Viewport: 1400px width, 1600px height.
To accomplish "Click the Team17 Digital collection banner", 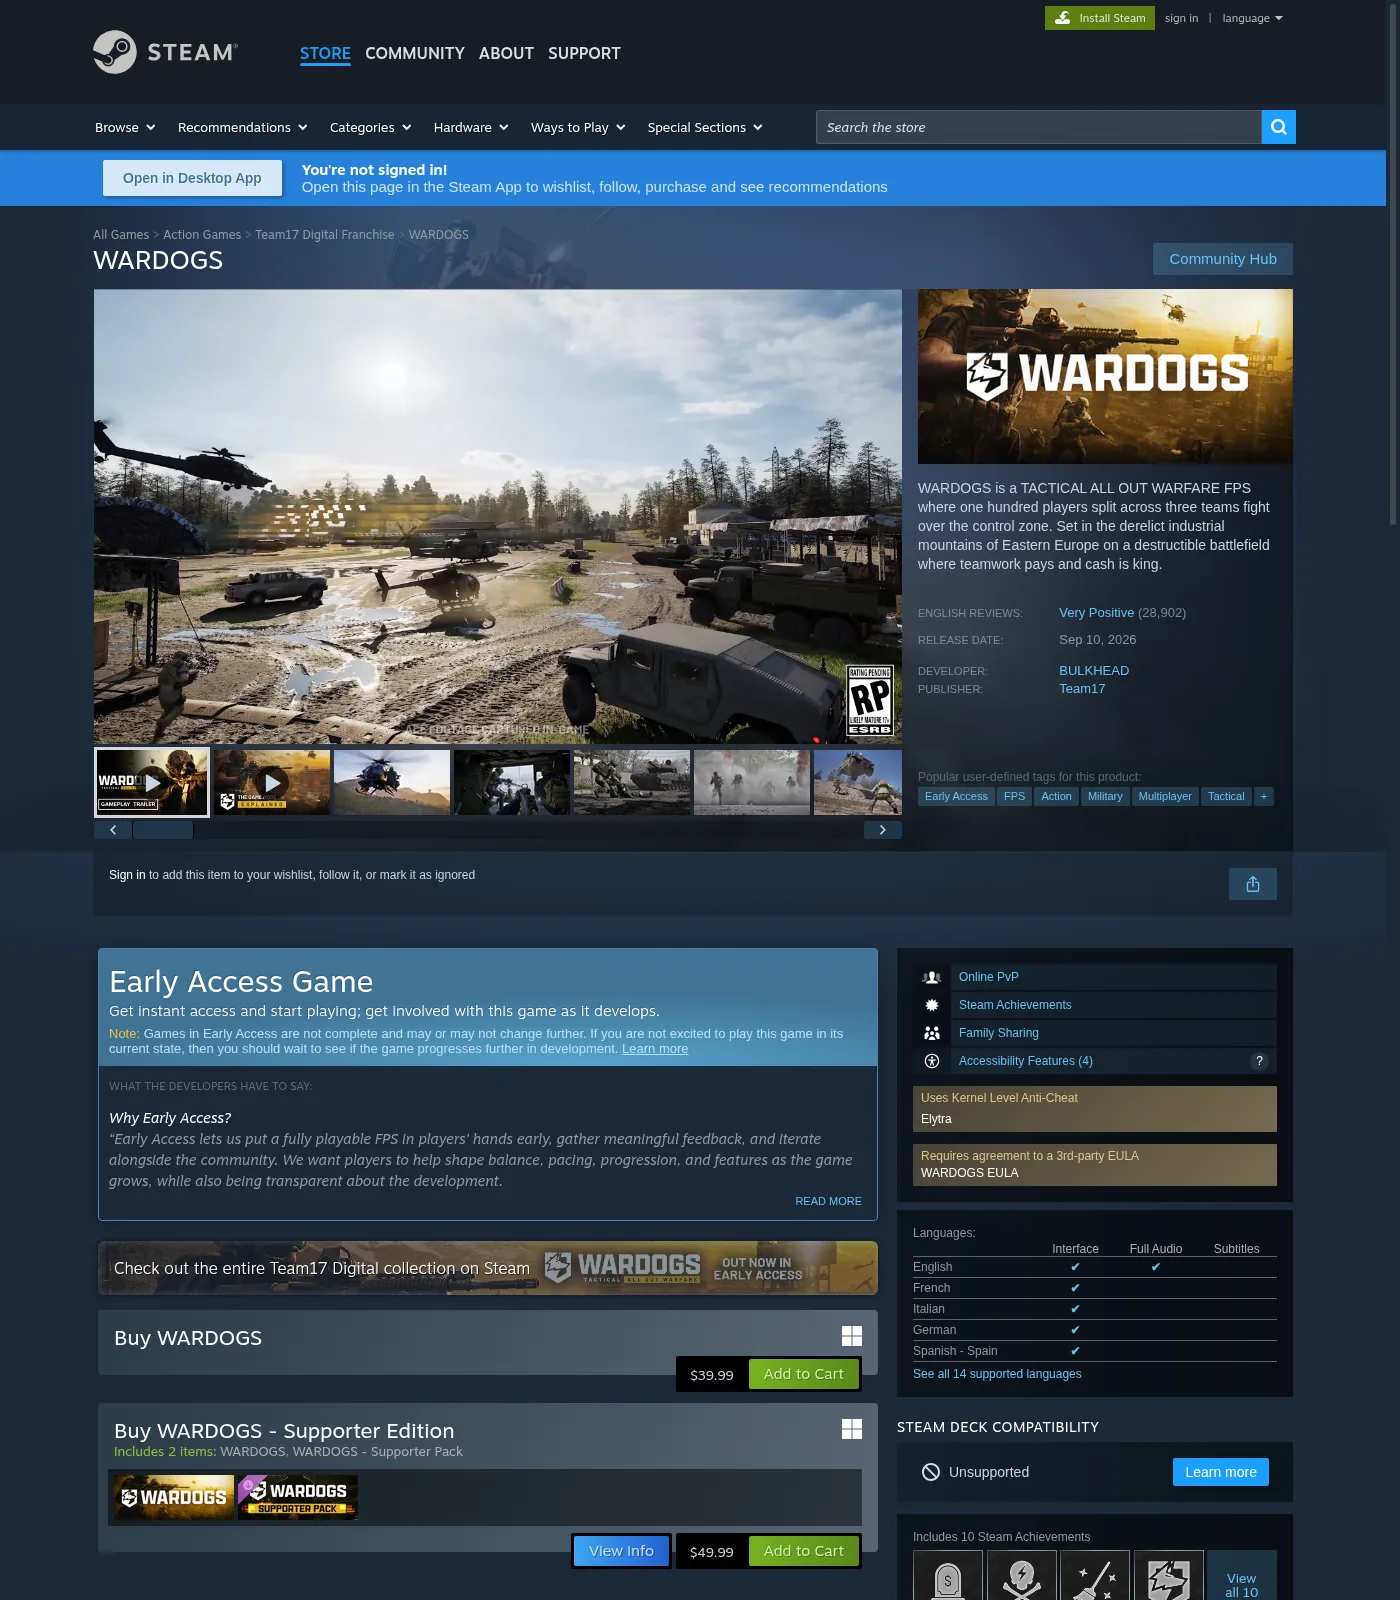I will [488, 1268].
